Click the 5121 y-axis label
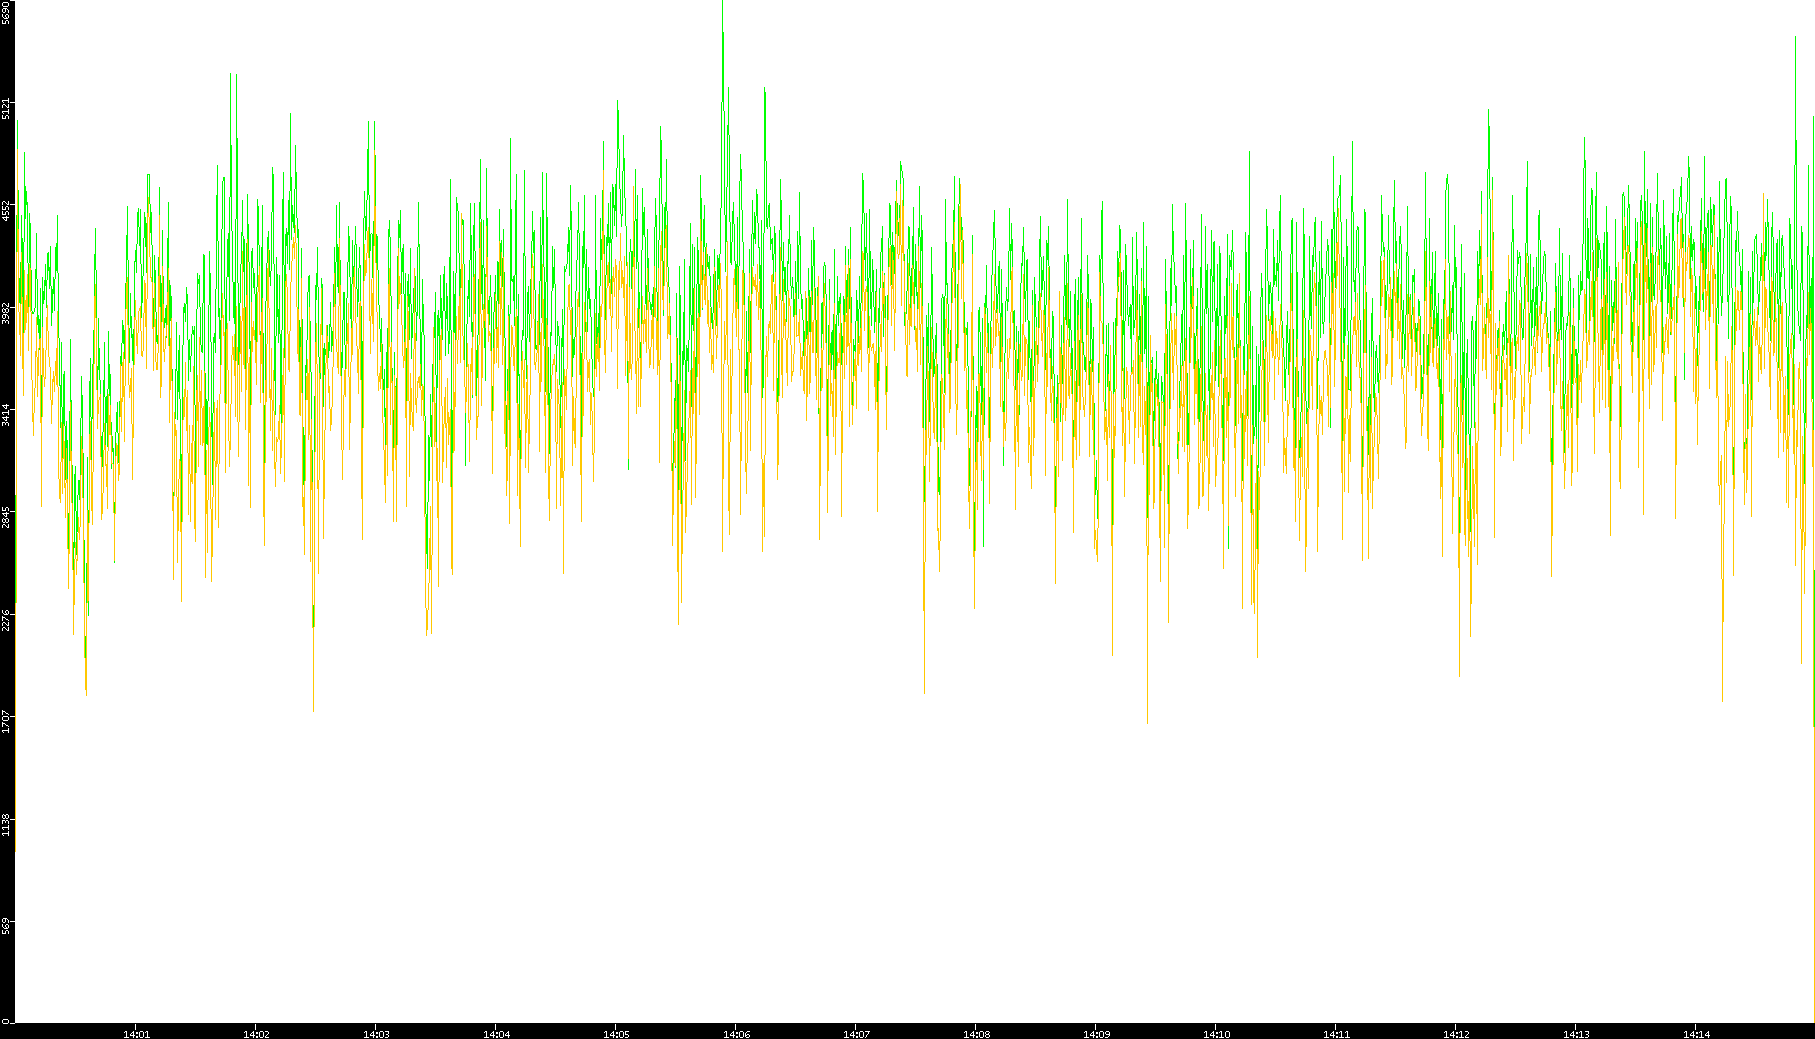This screenshot has height=1039, width=1815. [6, 108]
